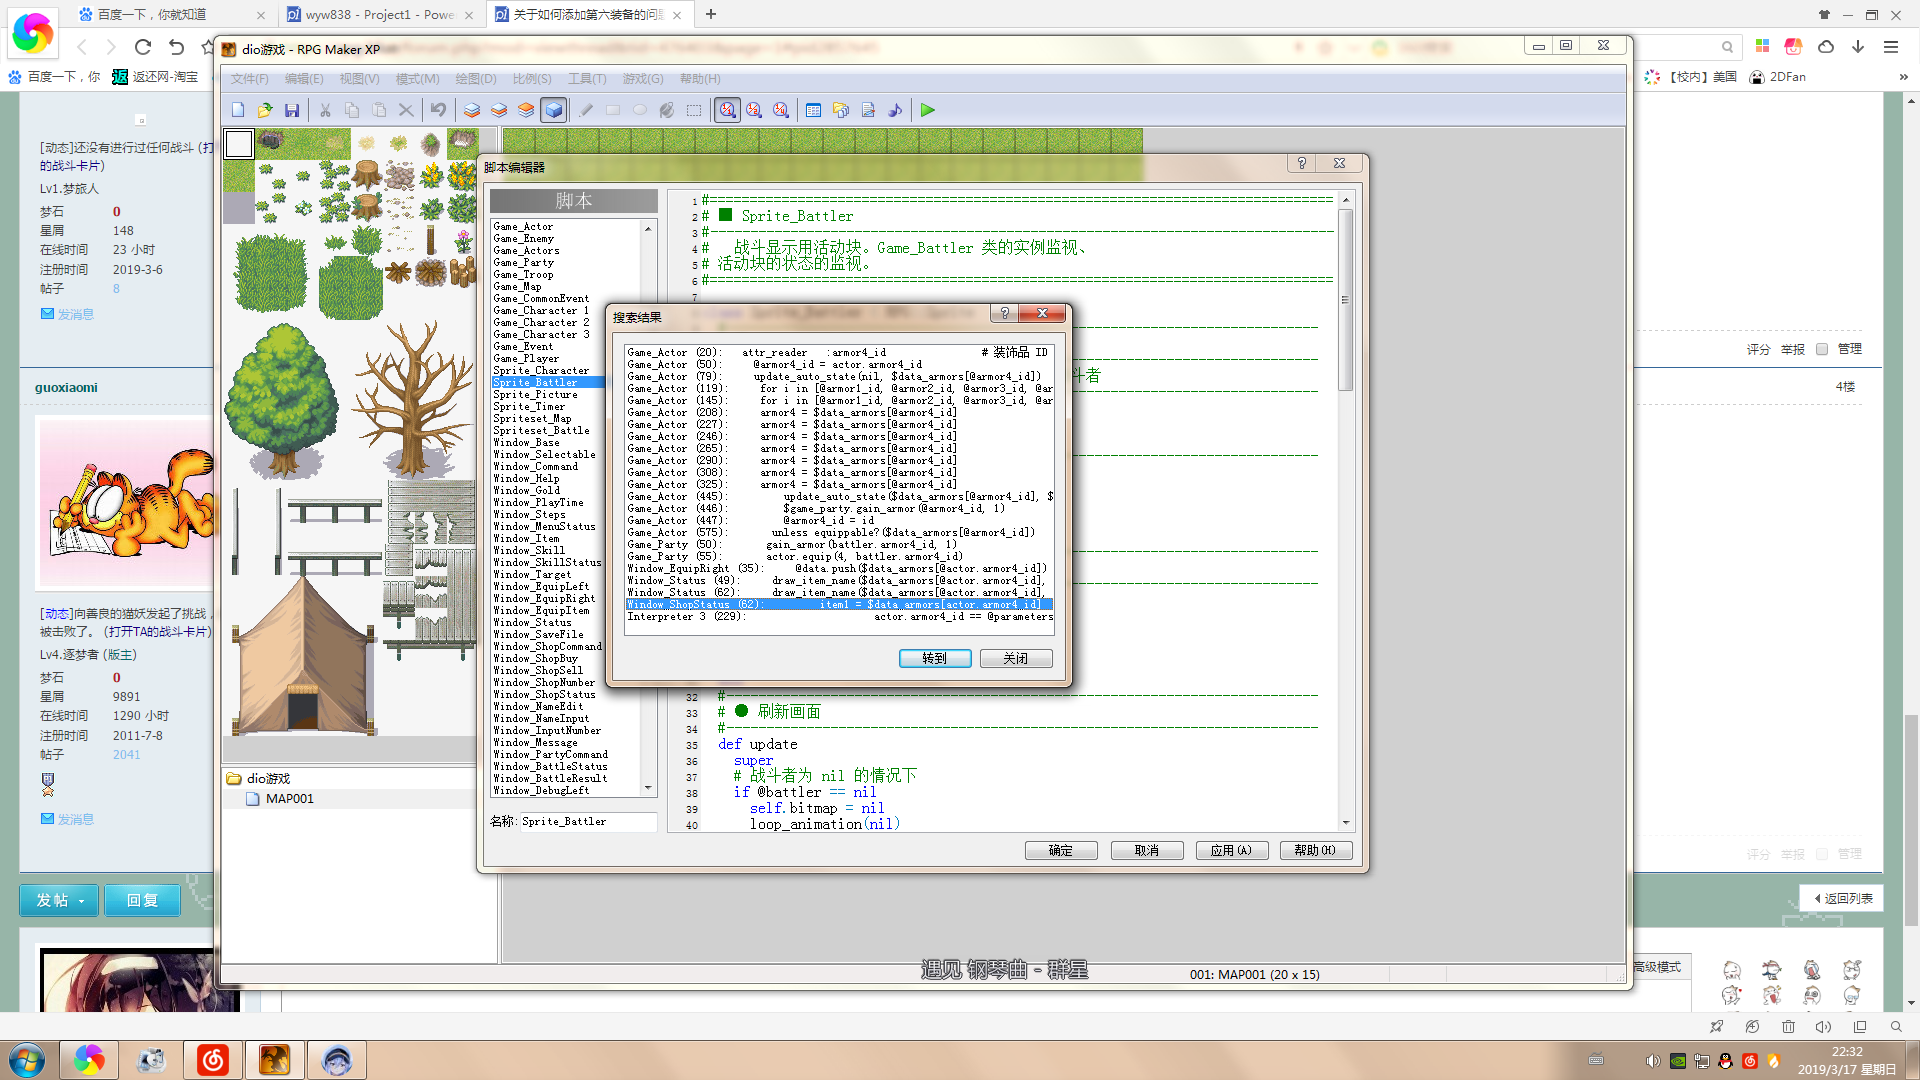
Task: Click the Playtest green arrow icon
Action: [x=928, y=110]
